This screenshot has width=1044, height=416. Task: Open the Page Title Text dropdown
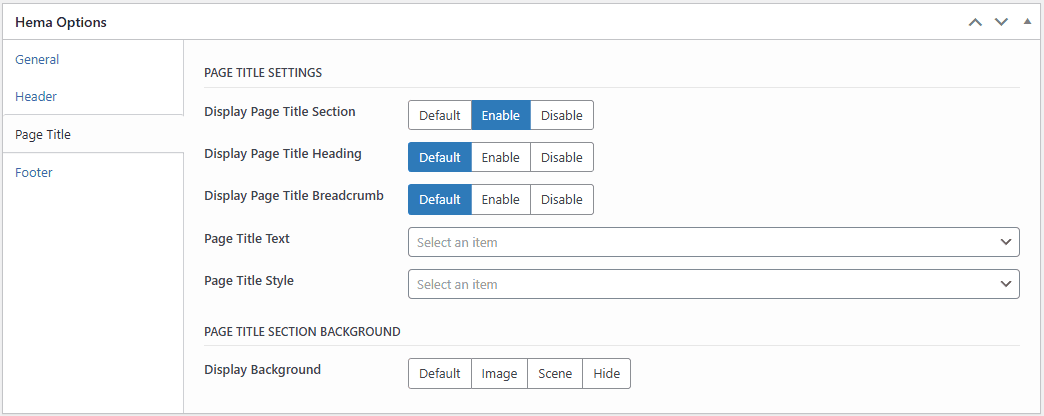[x=713, y=242]
